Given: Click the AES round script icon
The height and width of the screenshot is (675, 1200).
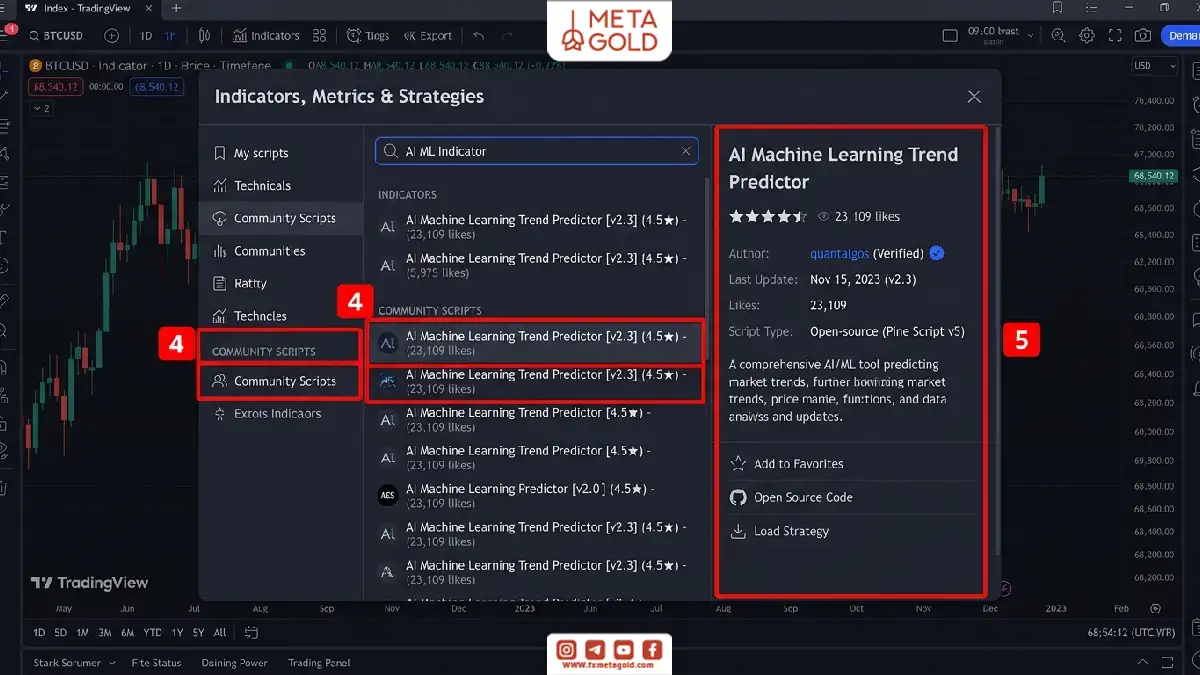Looking at the screenshot, I should (388, 495).
